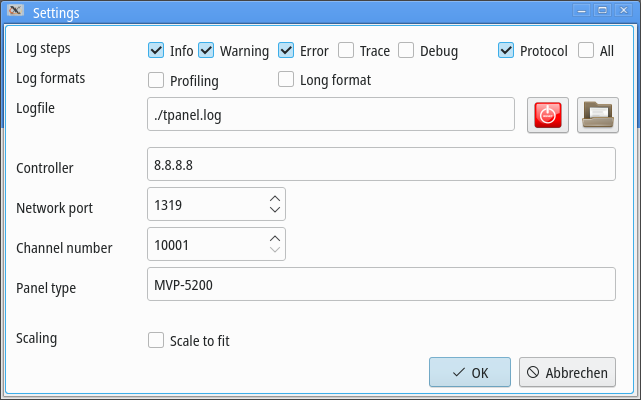Focus the Panel type text field

381,284
